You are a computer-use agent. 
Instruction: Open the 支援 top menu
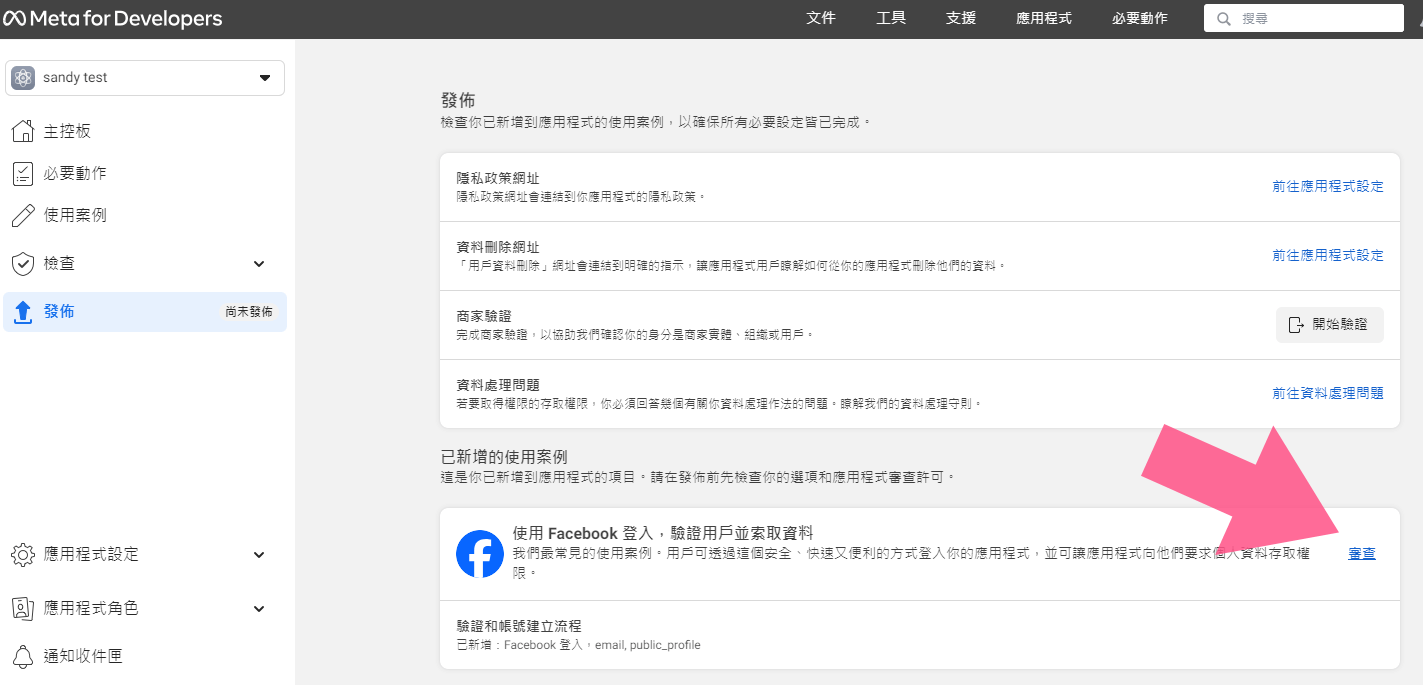[961, 18]
